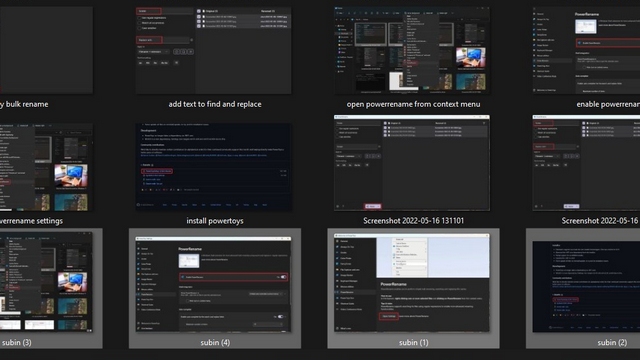Pick the subin (2) thumbnail
Screen dimensions: 640x360
[x=586, y=287]
